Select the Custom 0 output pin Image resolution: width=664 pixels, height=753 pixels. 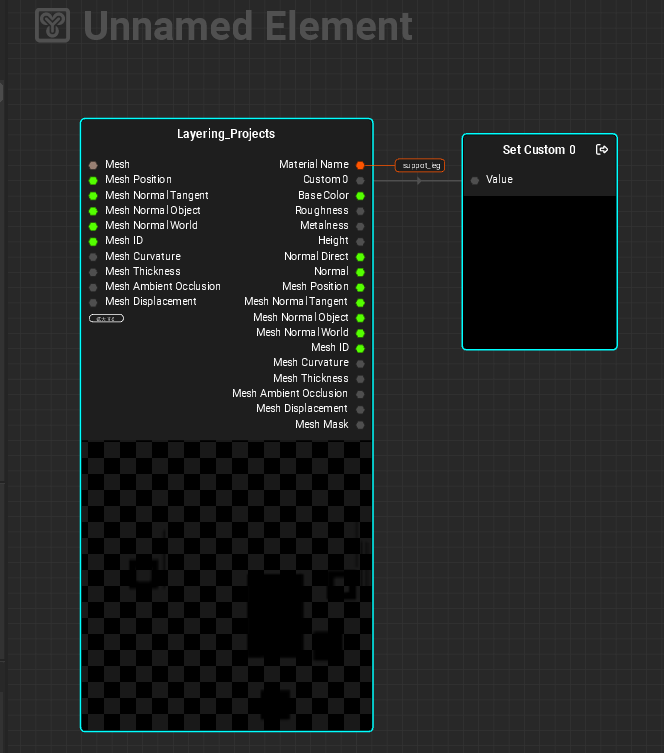pos(360,180)
